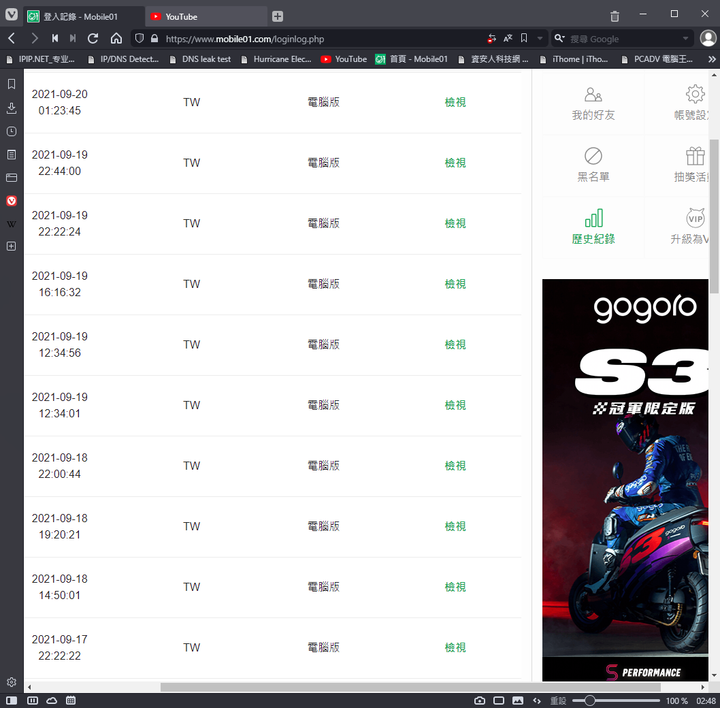Click the translate page icon in address bar
The height and width of the screenshot is (708, 720).
click(508, 39)
